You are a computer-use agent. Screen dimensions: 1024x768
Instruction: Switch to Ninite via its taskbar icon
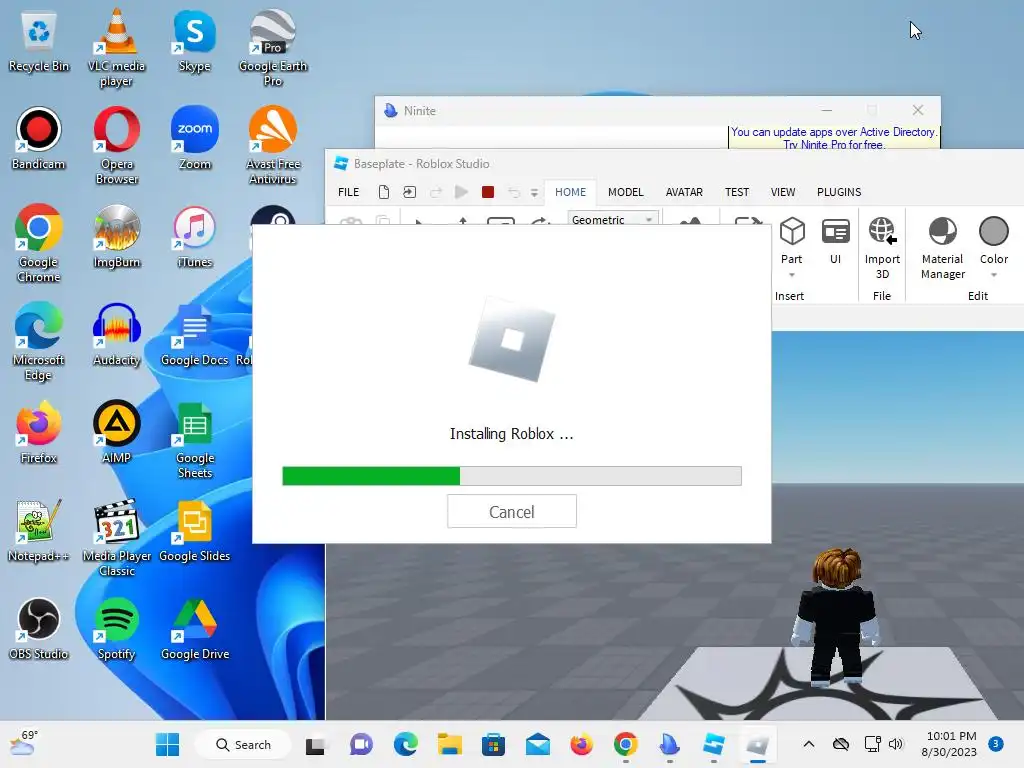click(669, 744)
